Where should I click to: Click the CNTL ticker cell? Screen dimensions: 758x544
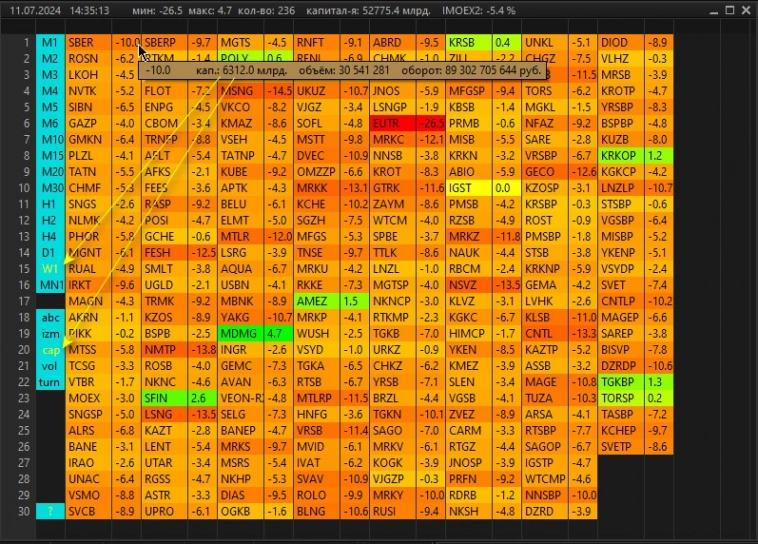click(x=545, y=334)
